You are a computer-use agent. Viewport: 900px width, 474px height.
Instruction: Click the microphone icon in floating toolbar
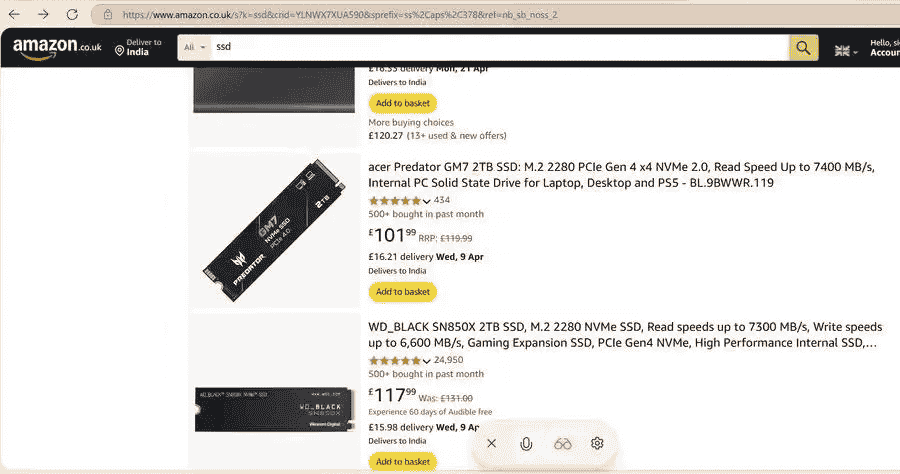[x=526, y=443]
